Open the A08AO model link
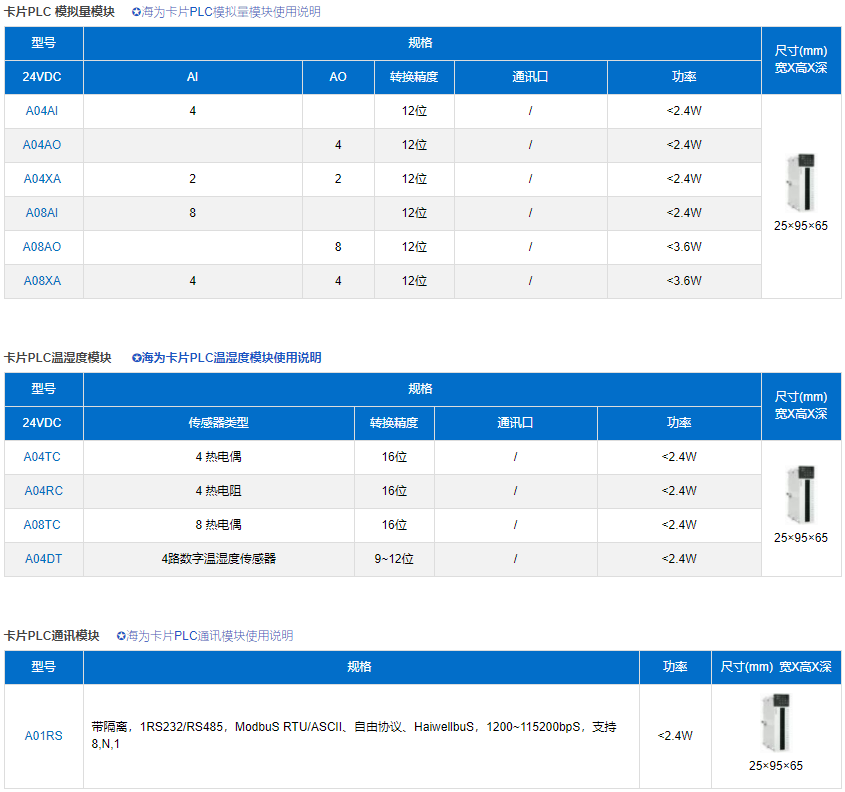The height and width of the screenshot is (792, 845). 42,247
